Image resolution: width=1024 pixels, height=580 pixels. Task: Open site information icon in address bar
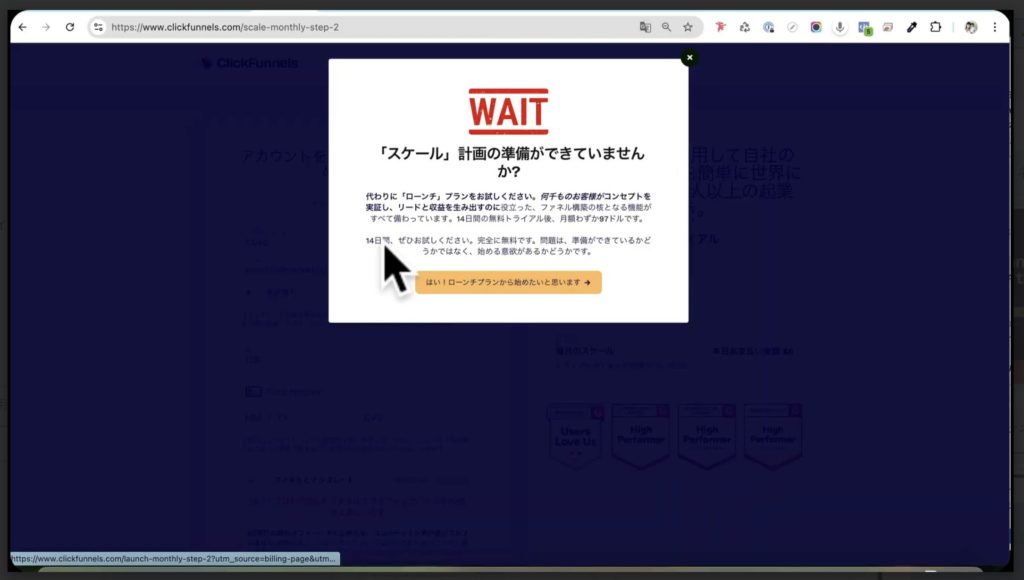coord(99,27)
